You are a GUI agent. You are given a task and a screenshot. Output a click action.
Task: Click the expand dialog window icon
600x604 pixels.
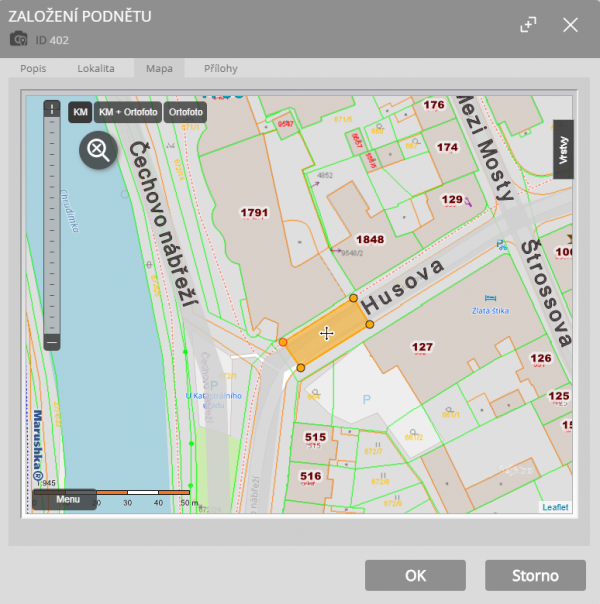528,26
